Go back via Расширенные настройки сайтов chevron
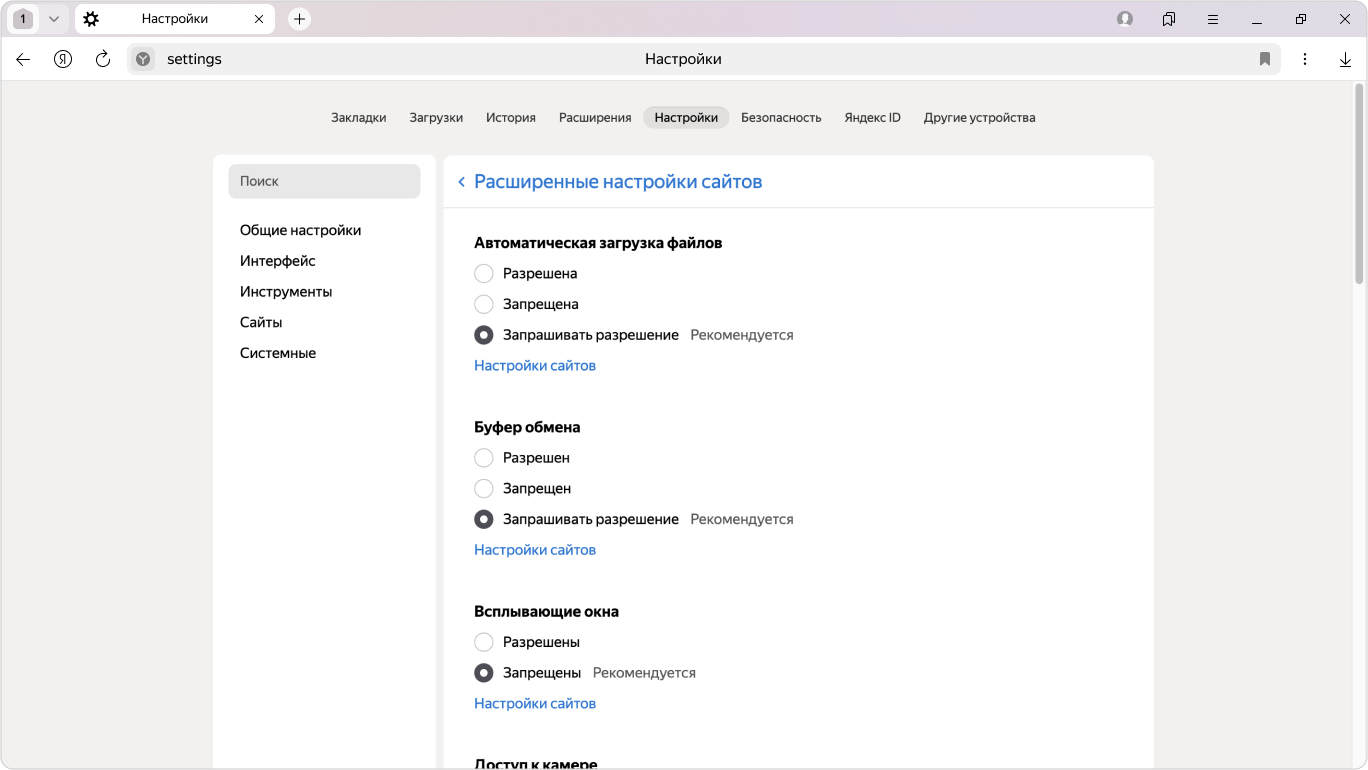Screen dimensions: 1368x770 point(461,182)
